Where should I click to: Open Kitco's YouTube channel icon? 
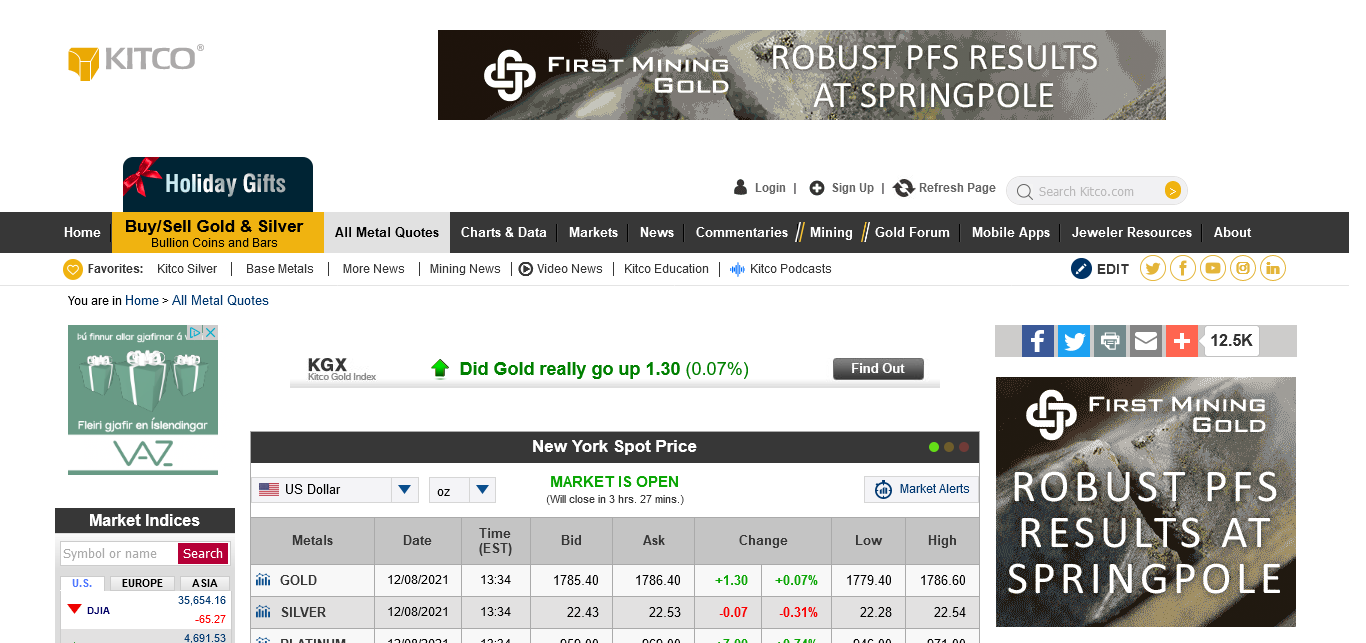(1213, 268)
